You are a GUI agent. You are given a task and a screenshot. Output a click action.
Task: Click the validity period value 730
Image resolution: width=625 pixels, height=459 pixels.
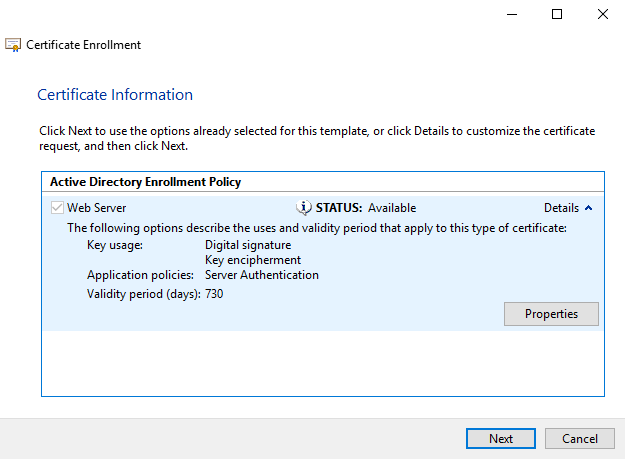point(214,294)
